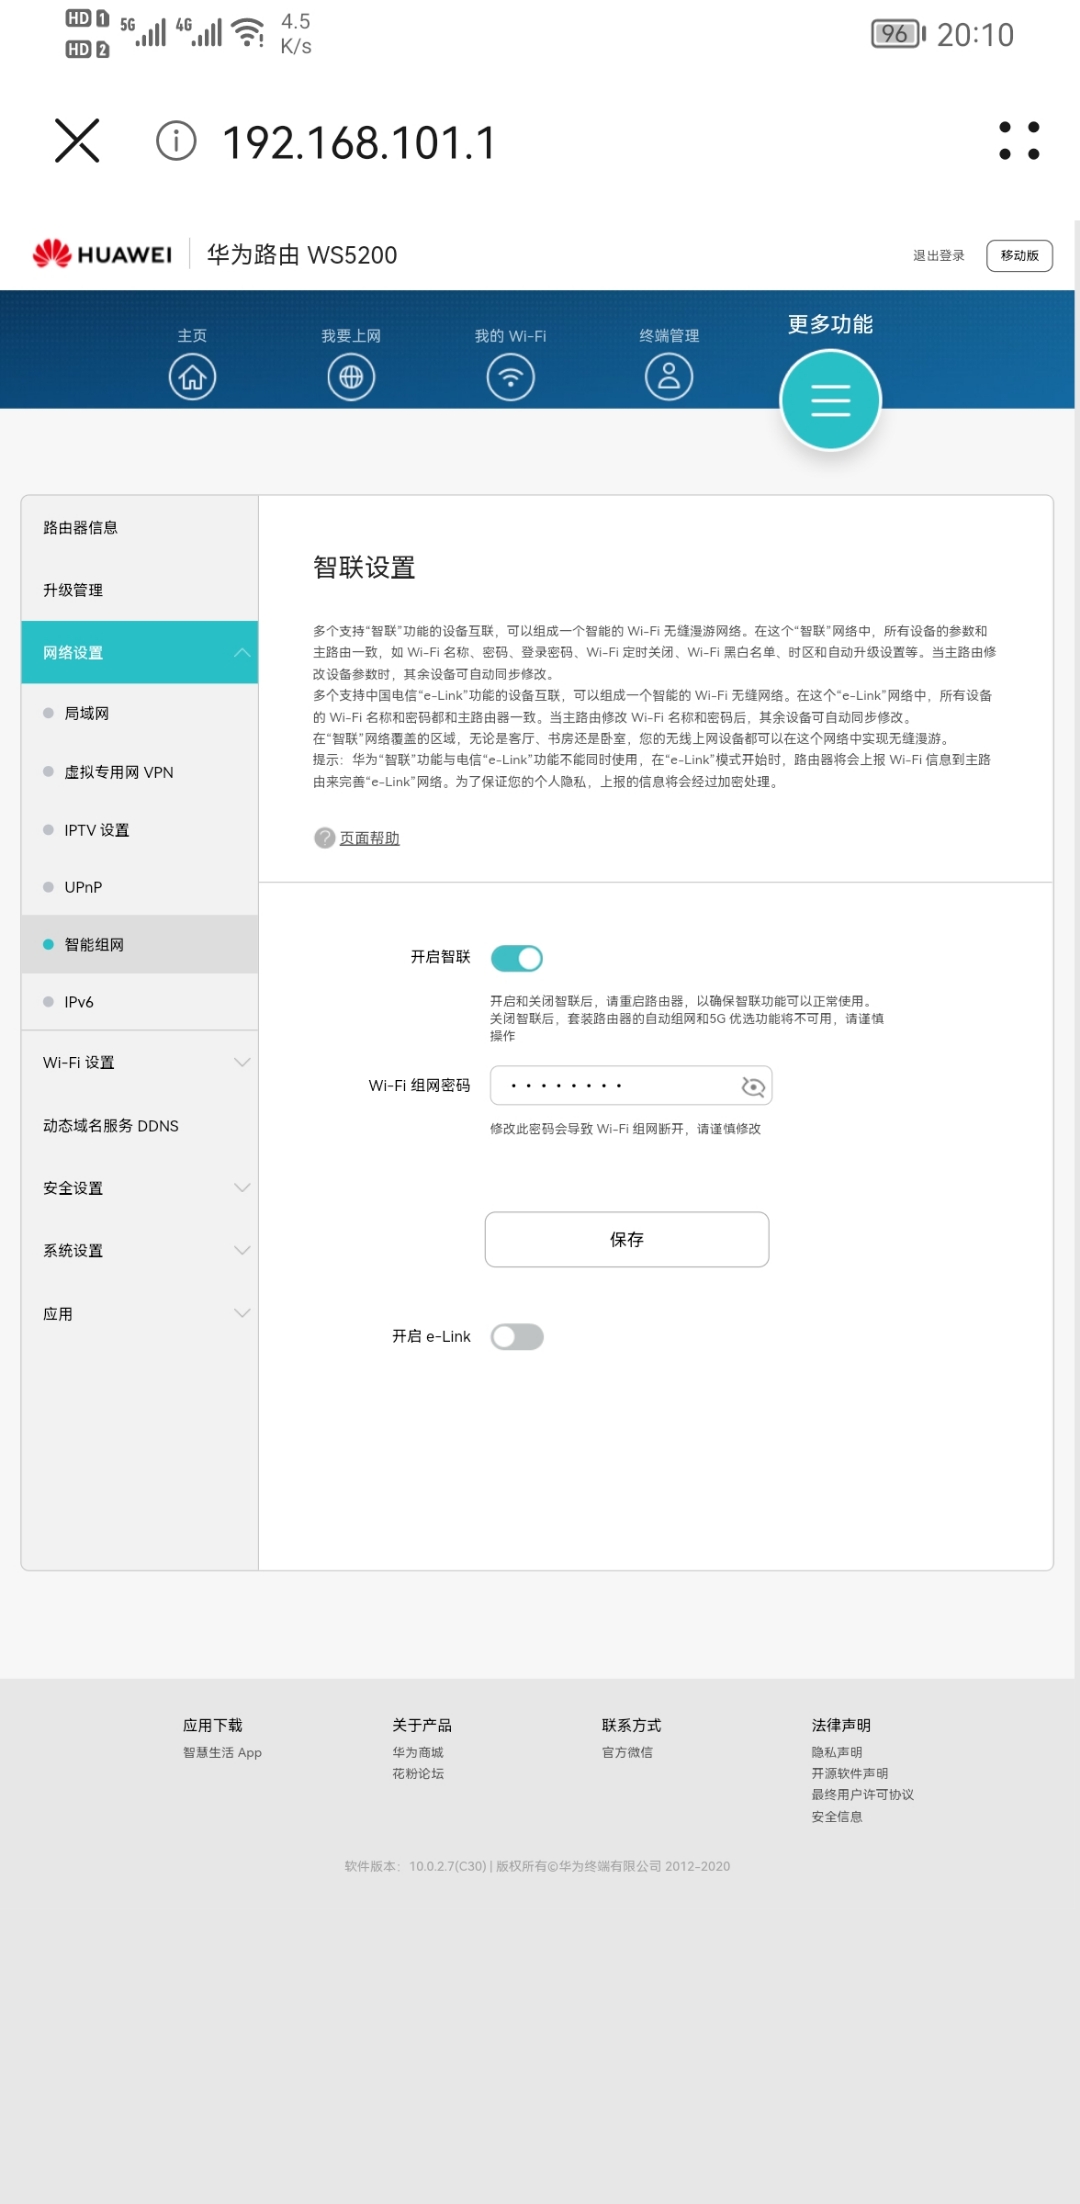Click the 192.168.101.1 address bar
This screenshot has width=1080, height=2204.
(x=358, y=142)
